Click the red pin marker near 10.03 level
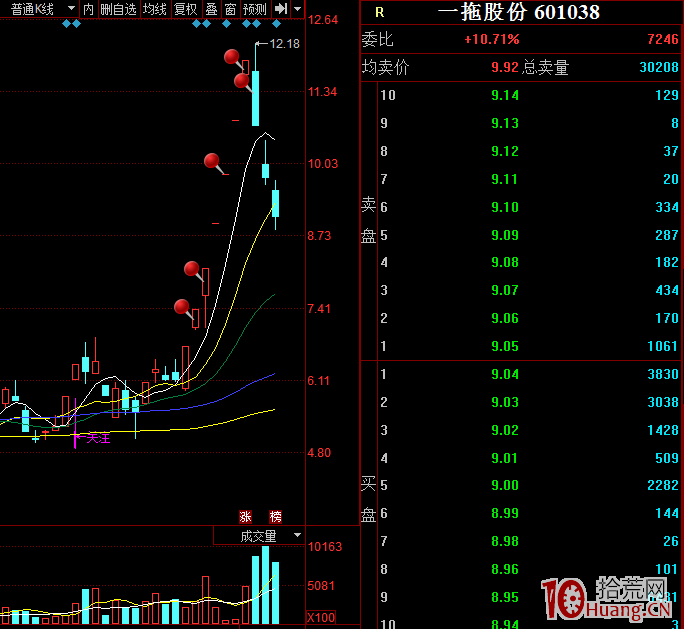This screenshot has width=684, height=629. [x=212, y=161]
